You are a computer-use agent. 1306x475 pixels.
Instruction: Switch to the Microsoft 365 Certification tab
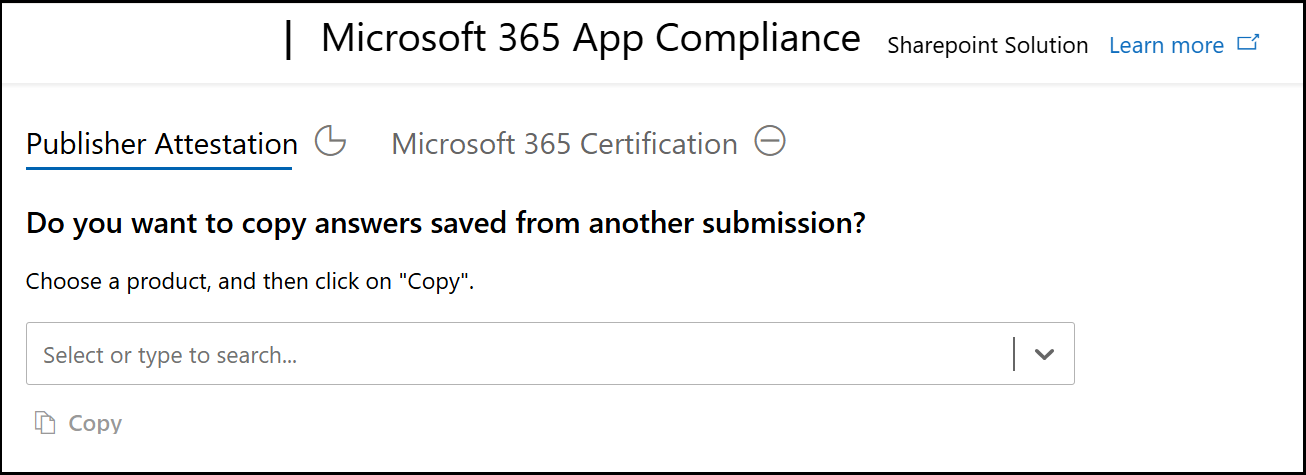coord(564,144)
